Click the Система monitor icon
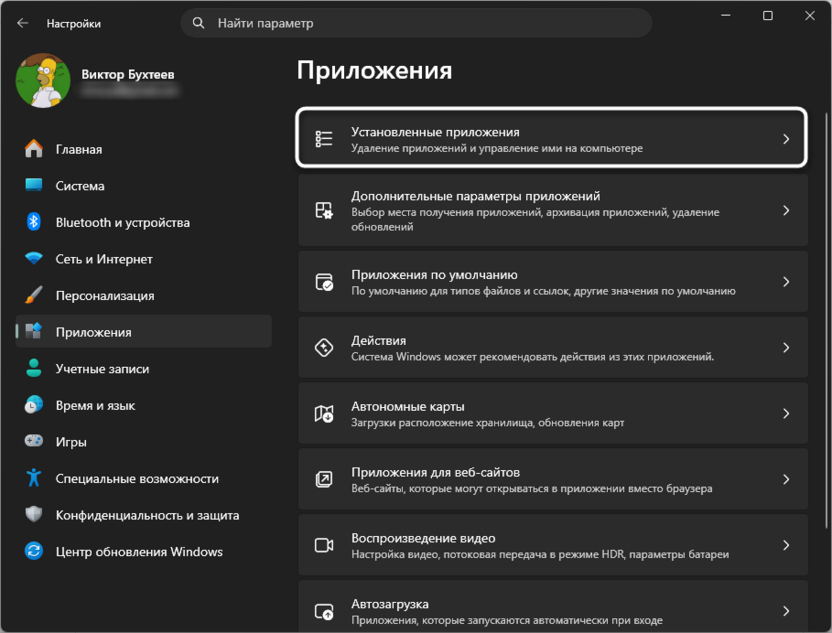 click(x=33, y=185)
